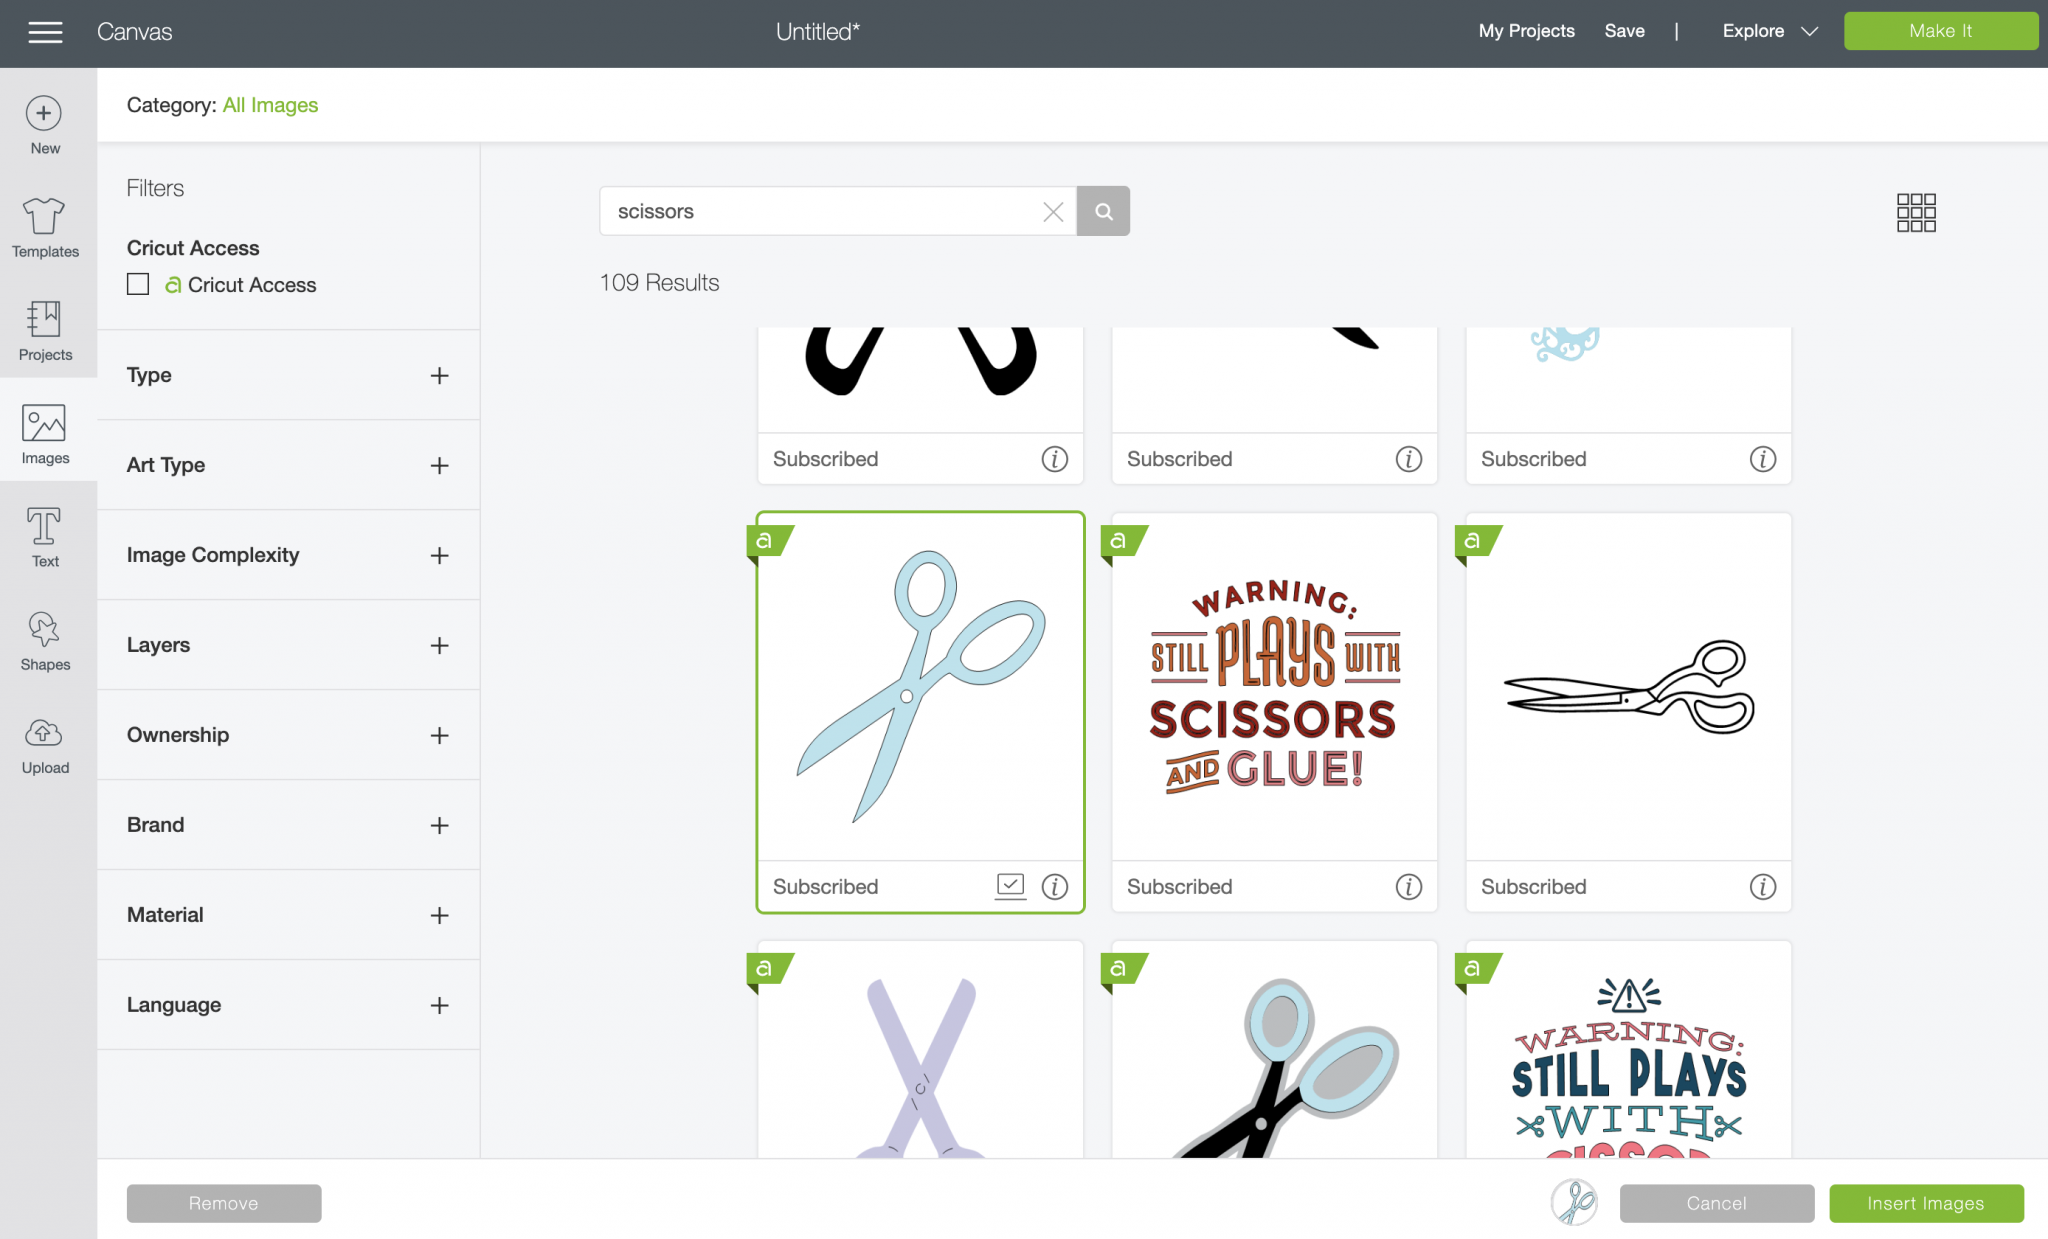Select the Text tool
This screenshot has height=1239, width=2048.
(45, 537)
